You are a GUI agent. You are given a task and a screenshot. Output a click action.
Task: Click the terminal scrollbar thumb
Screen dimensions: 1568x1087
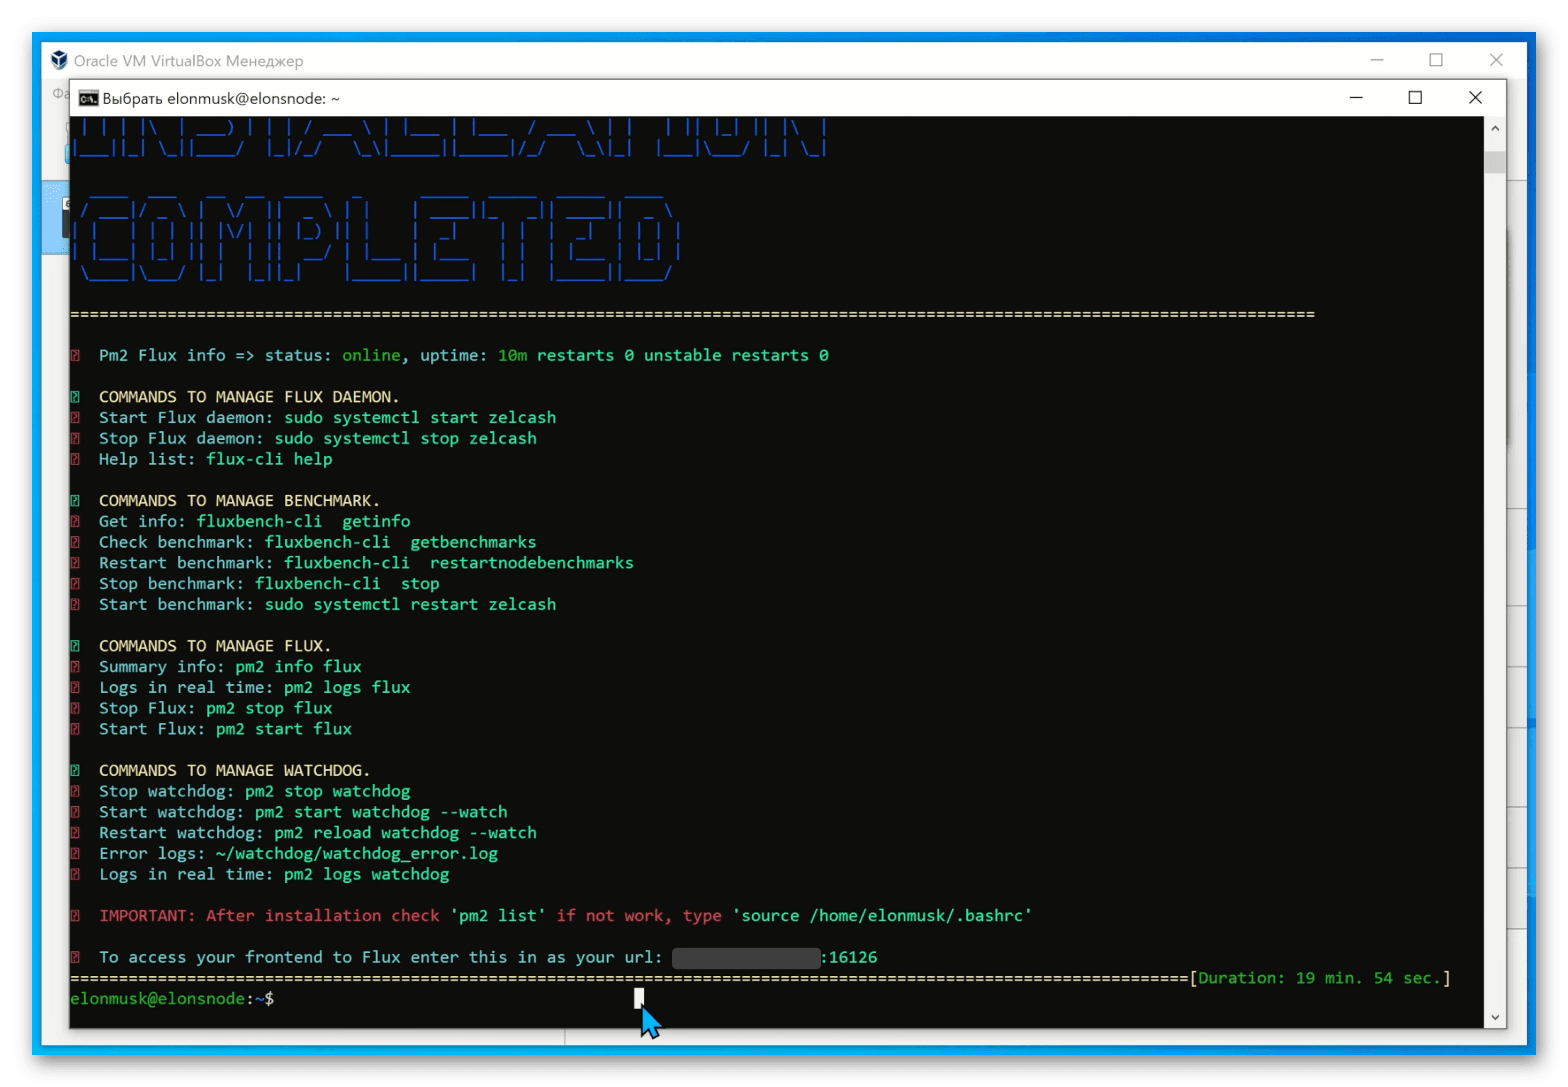click(x=1495, y=162)
